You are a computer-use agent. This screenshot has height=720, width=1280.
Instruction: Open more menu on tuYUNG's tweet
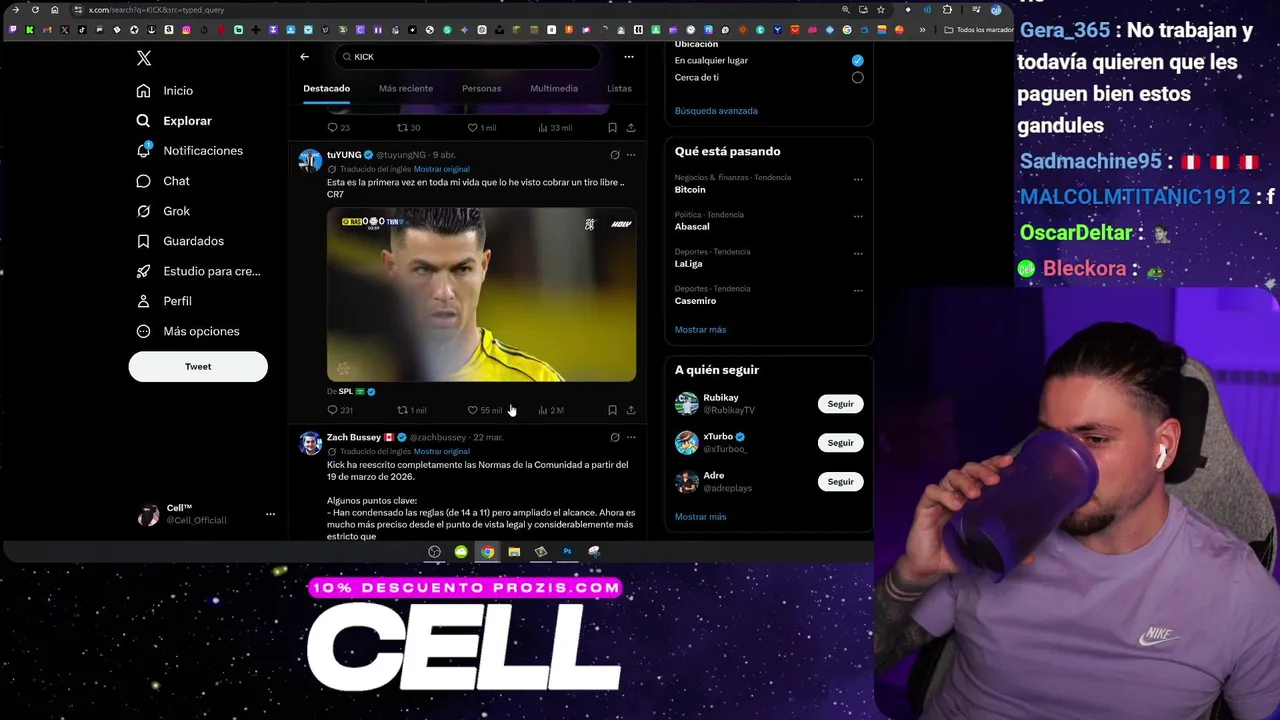(631, 155)
